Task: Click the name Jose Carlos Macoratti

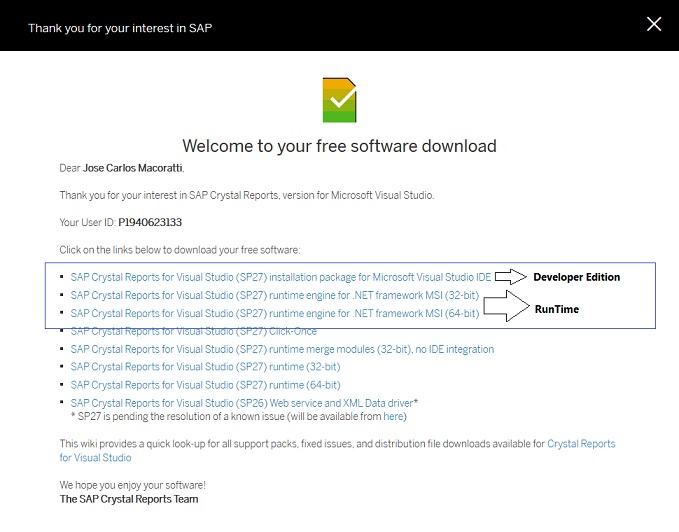Action: coord(133,168)
